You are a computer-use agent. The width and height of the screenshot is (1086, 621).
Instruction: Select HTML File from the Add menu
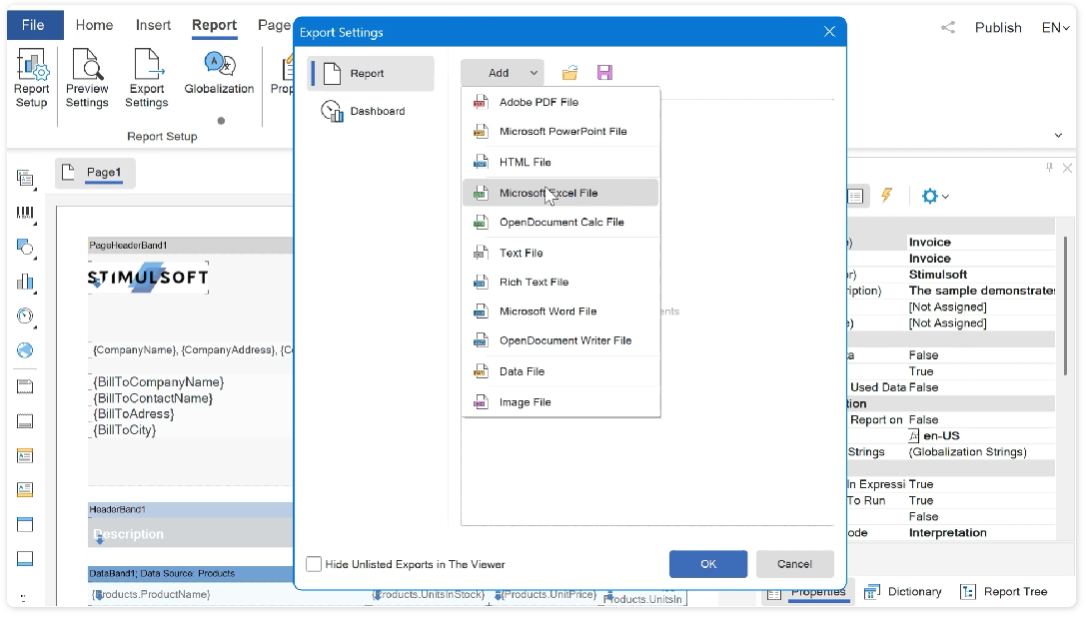[x=560, y=162]
